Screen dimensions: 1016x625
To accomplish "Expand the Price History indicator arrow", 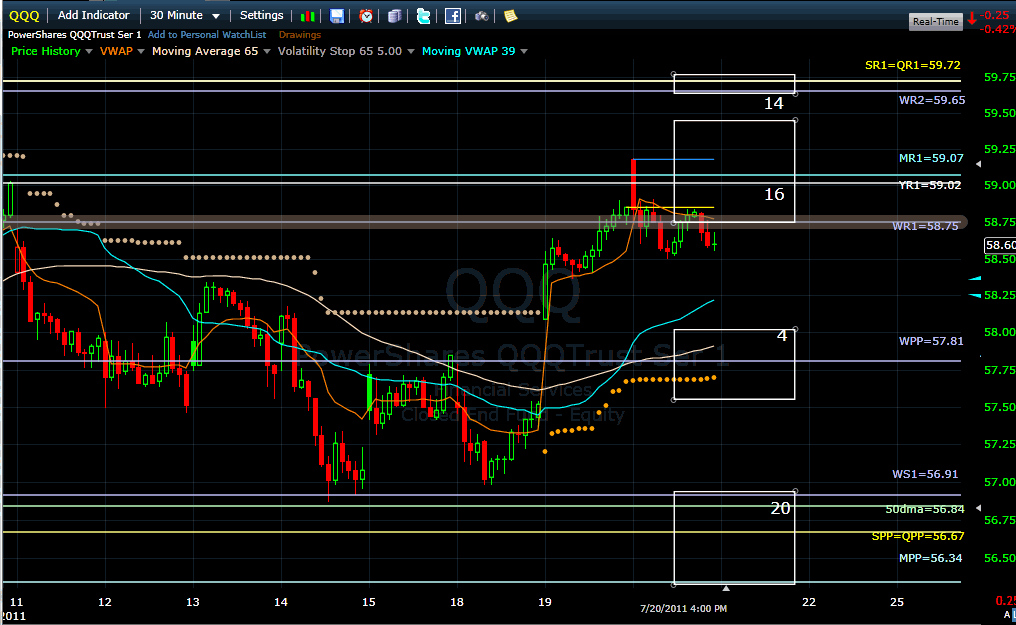I will [x=89, y=51].
